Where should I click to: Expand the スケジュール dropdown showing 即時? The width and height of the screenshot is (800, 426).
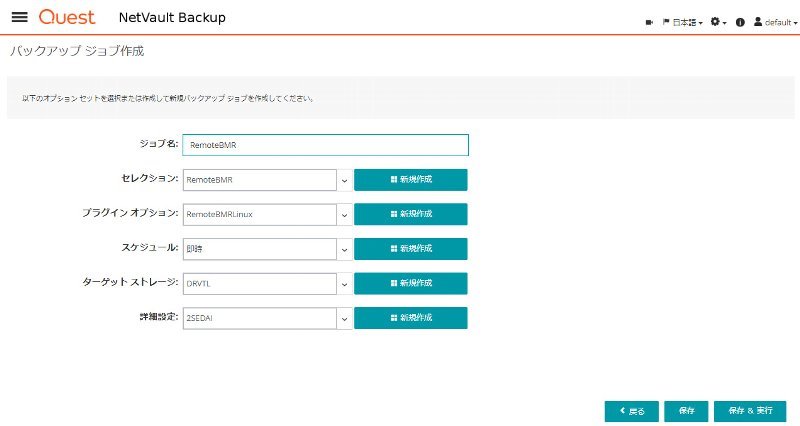[x=267, y=249]
